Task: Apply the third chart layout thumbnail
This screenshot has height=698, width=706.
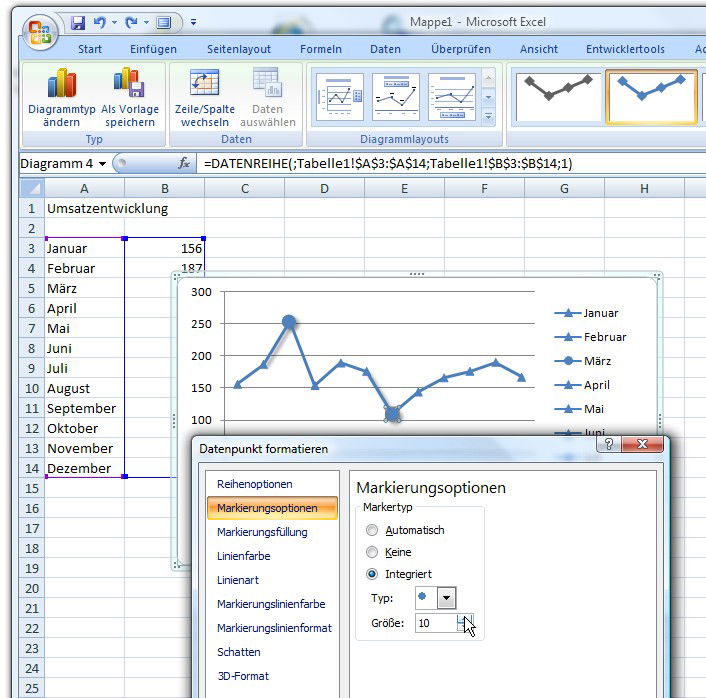Action: [452, 97]
